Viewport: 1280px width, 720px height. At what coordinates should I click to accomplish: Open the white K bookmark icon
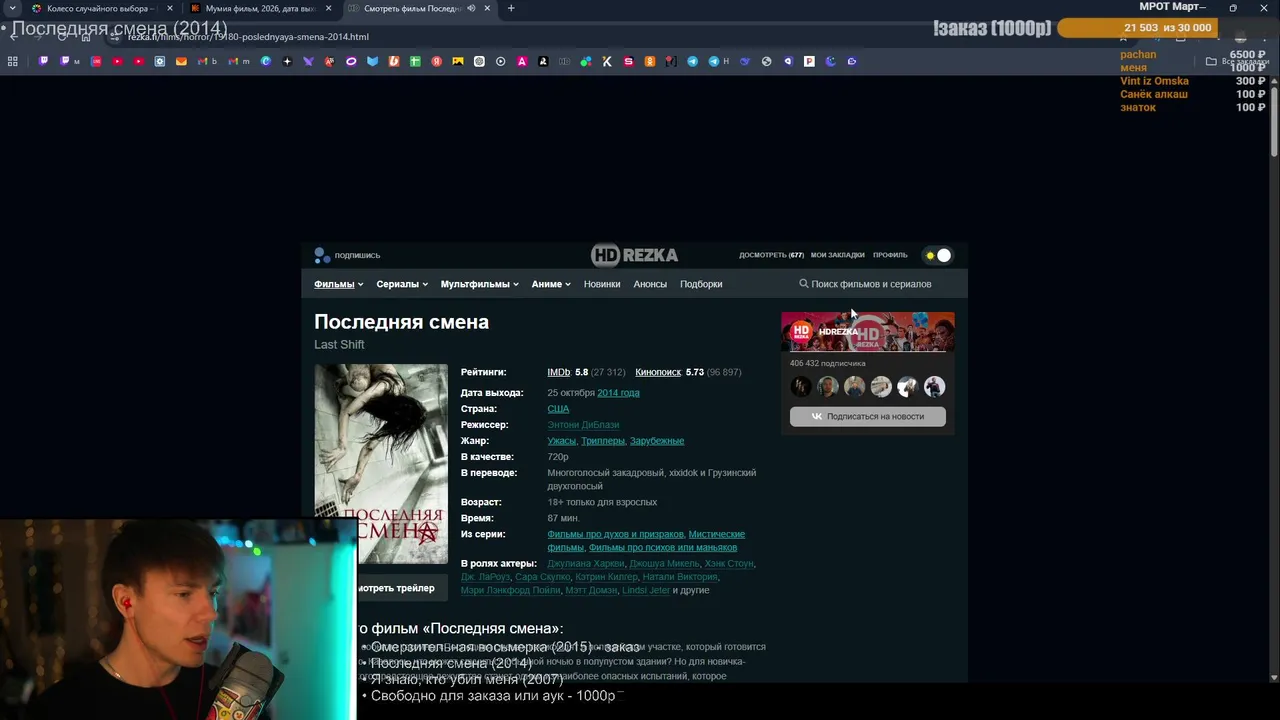(x=607, y=61)
